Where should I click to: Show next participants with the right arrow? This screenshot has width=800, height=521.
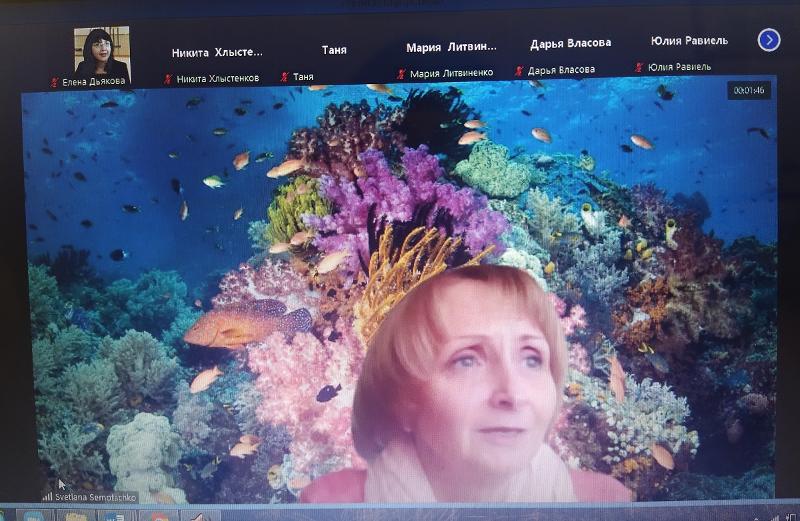(768, 40)
